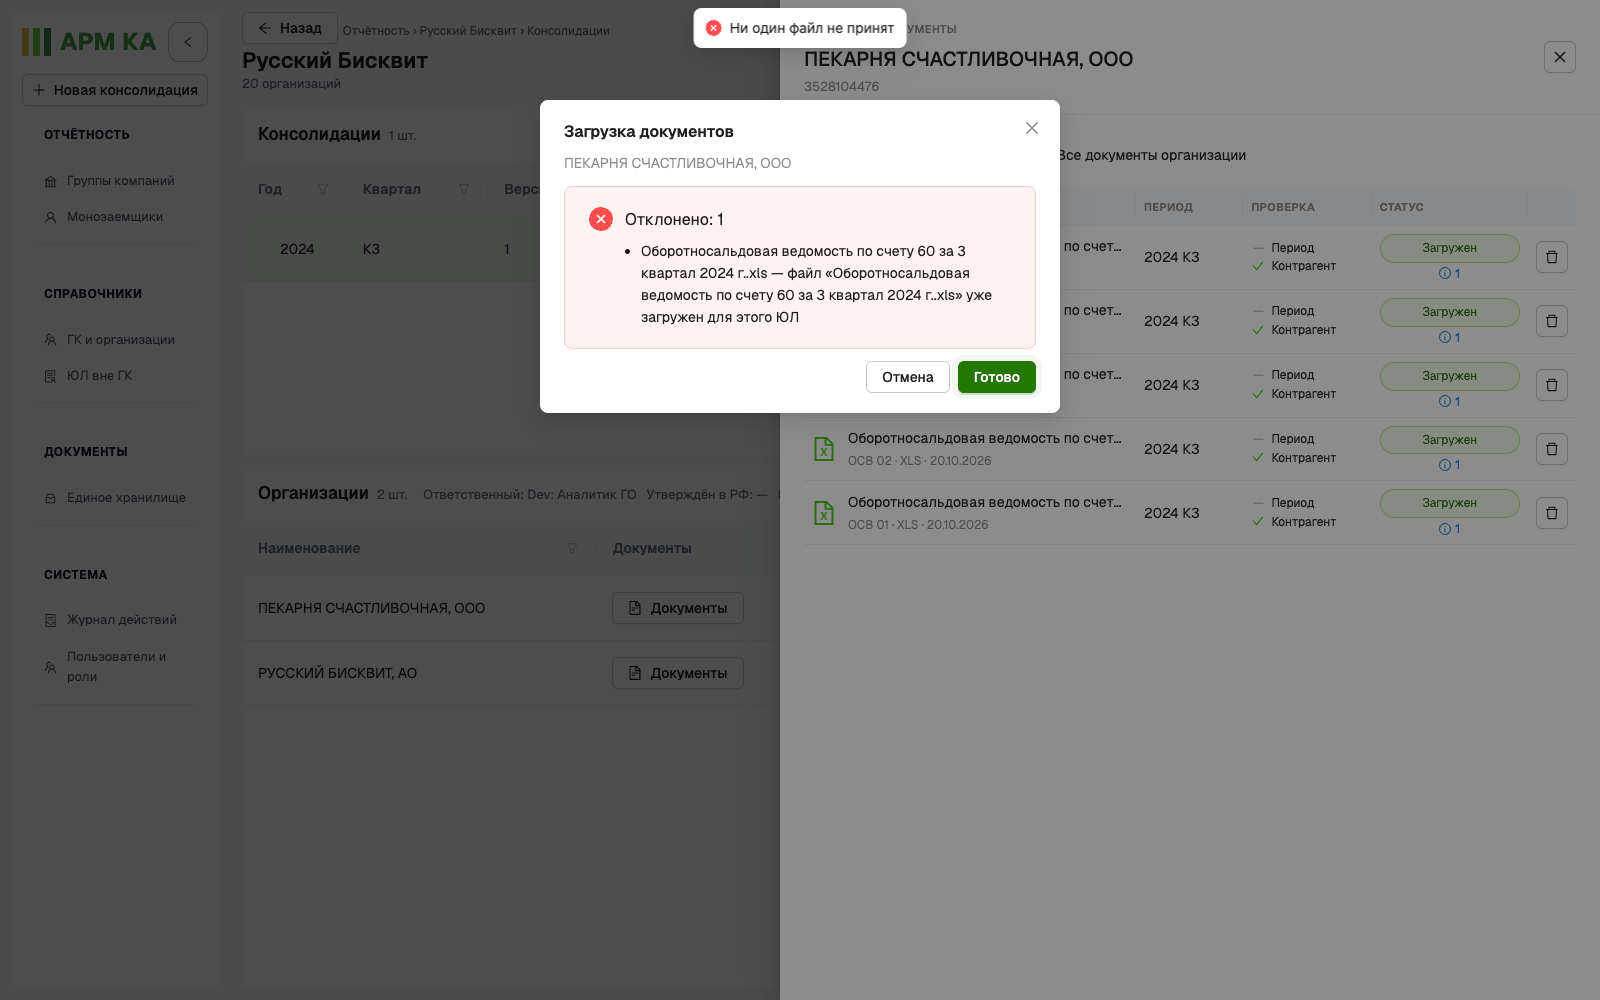Click the ПРОВЕРКА column header
Screen dimensions: 1600x1000
[1283, 207]
